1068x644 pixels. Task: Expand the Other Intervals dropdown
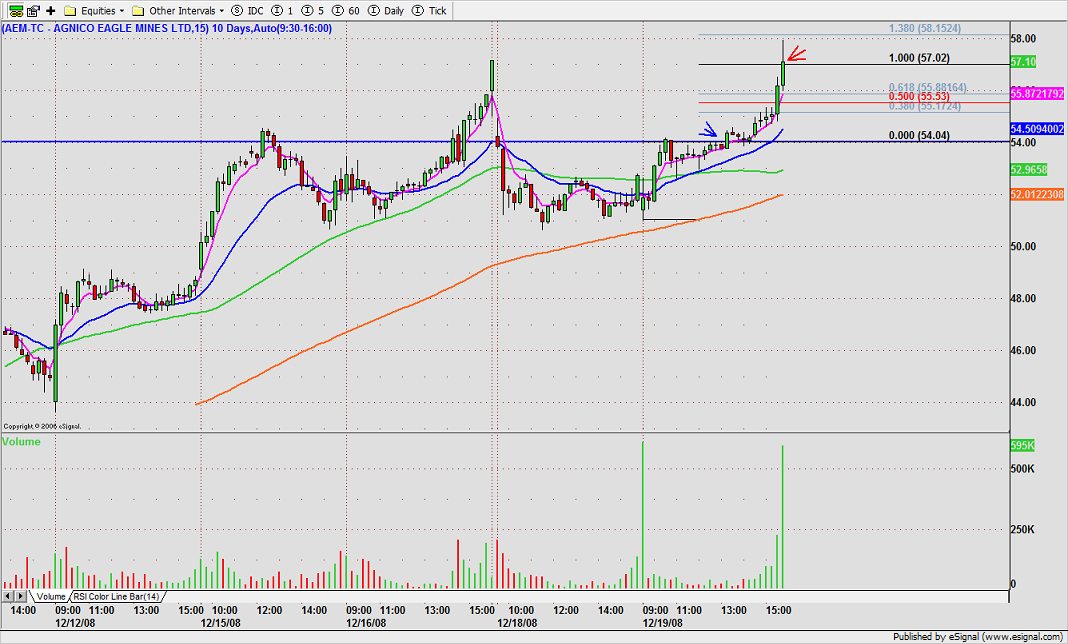(179, 11)
